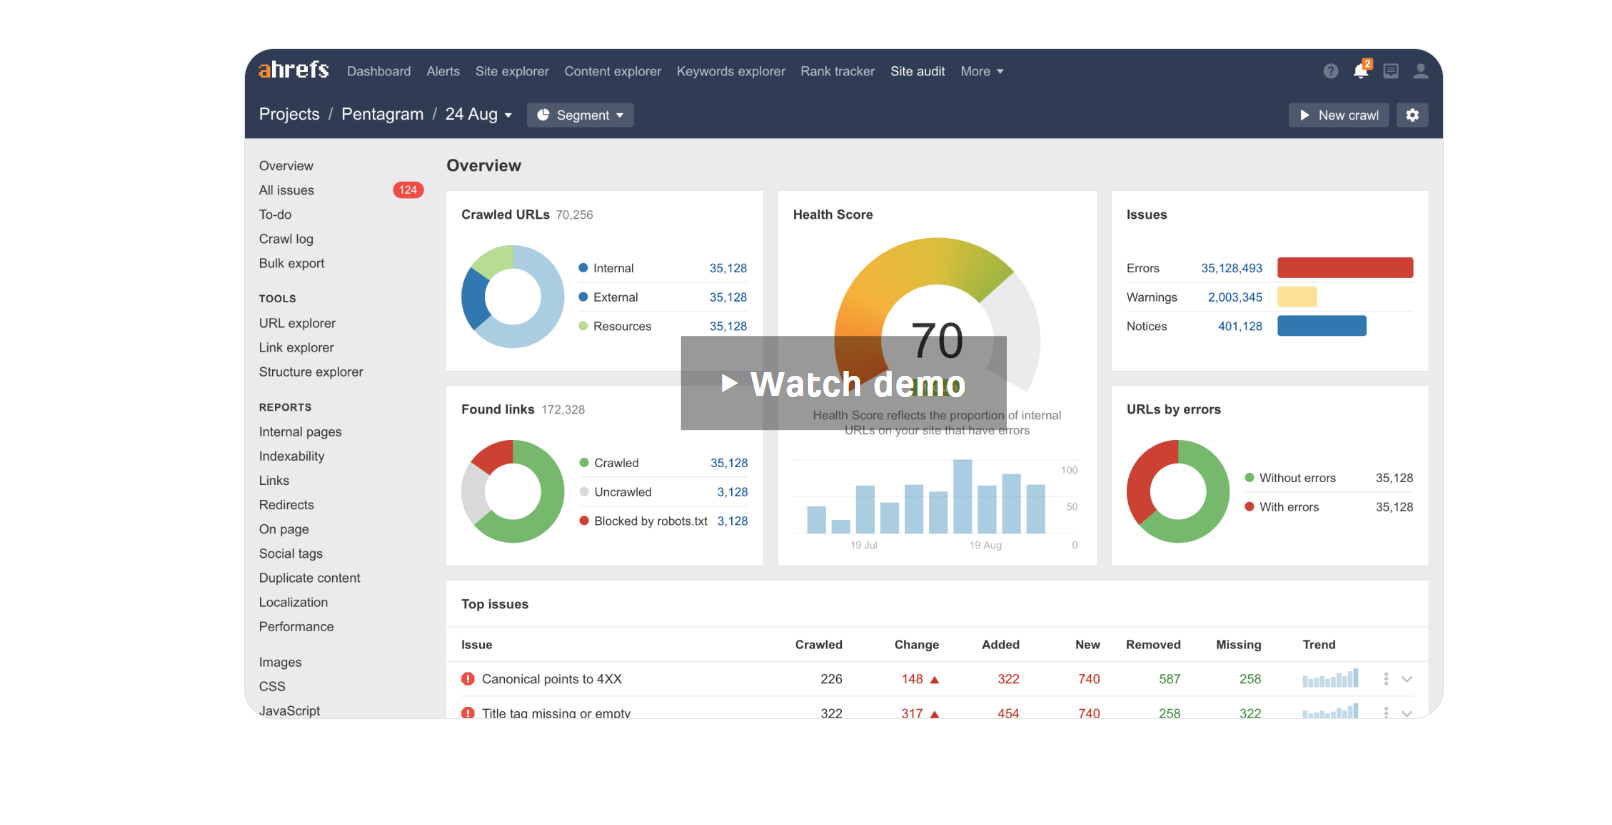1612x825 pixels.
Task: Open Alerts in the top navigation
Action: pyautogui.click(x=443, y=71)
